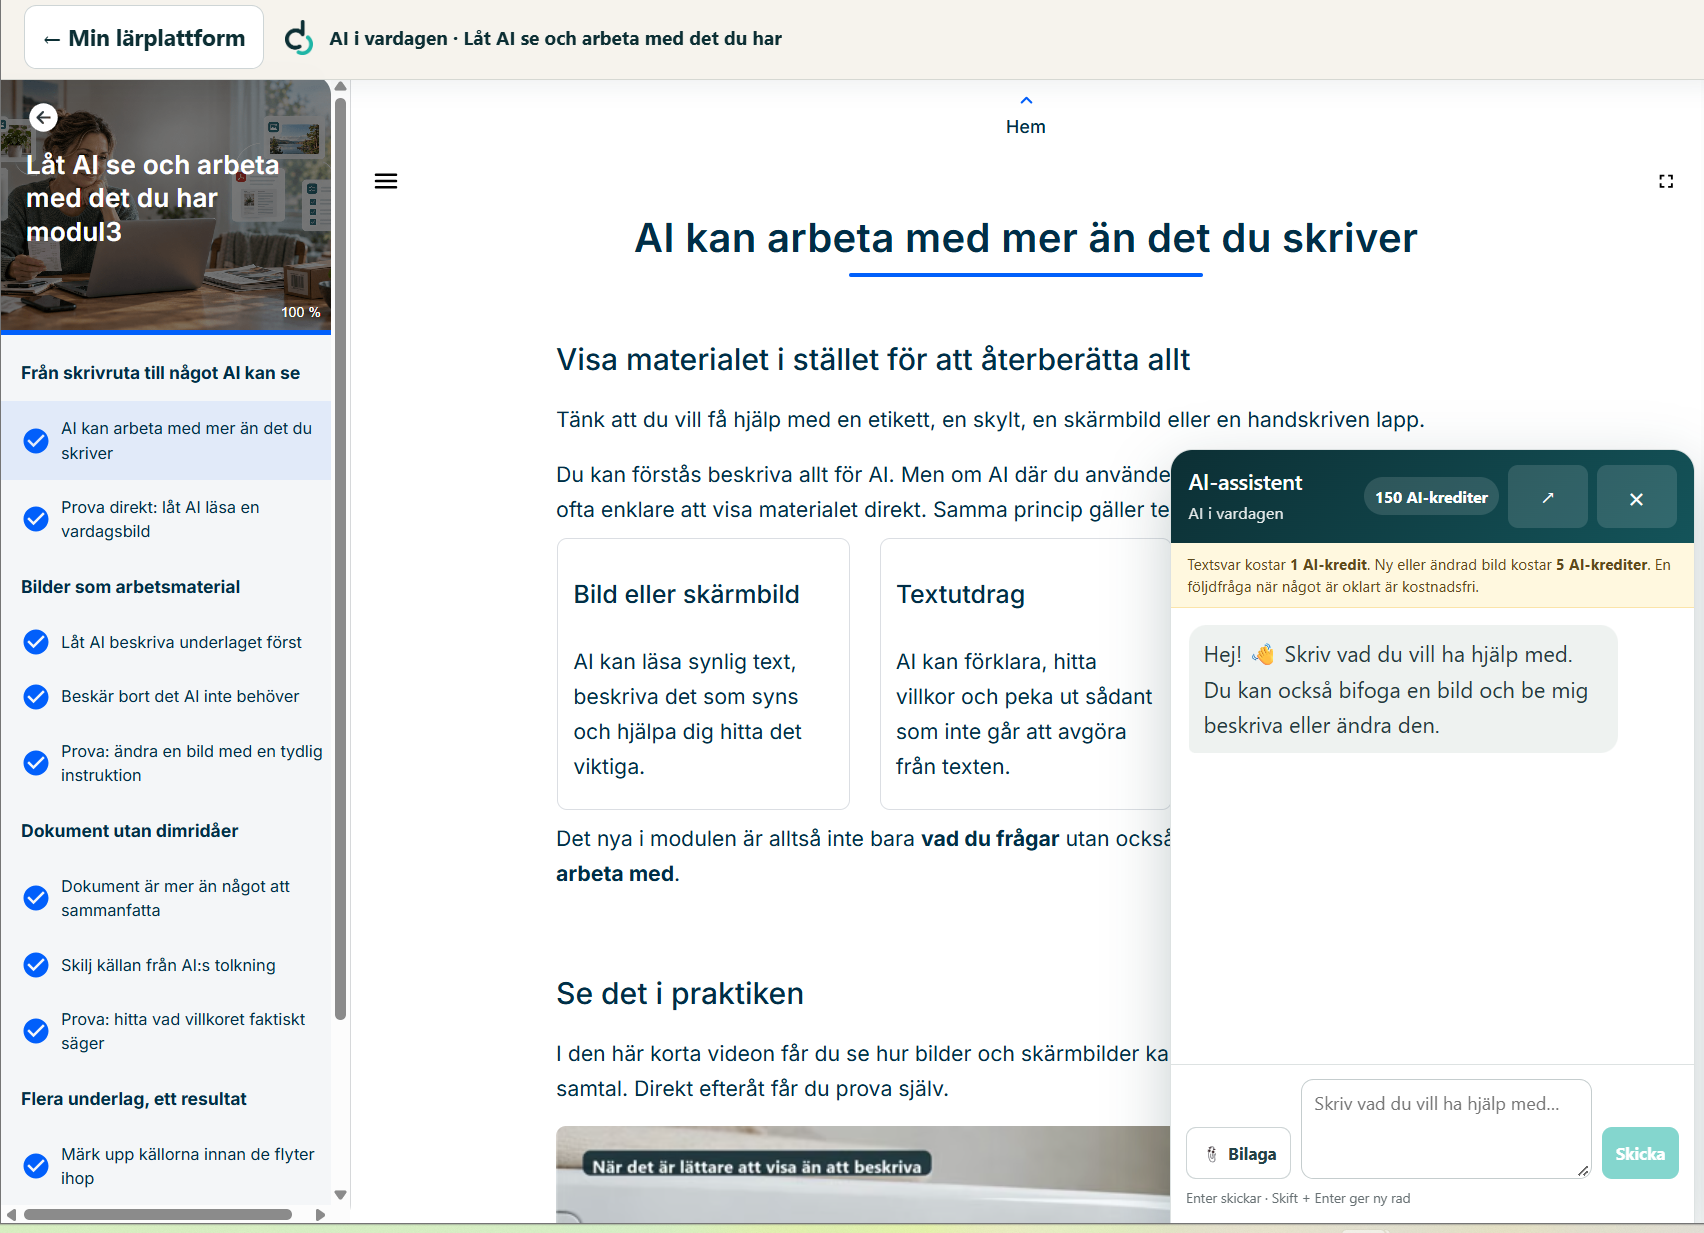The height and width of the screenshot is (1233, 1704).
Task: Click the Textutdrag card
Action: (x=1025, y=674)
